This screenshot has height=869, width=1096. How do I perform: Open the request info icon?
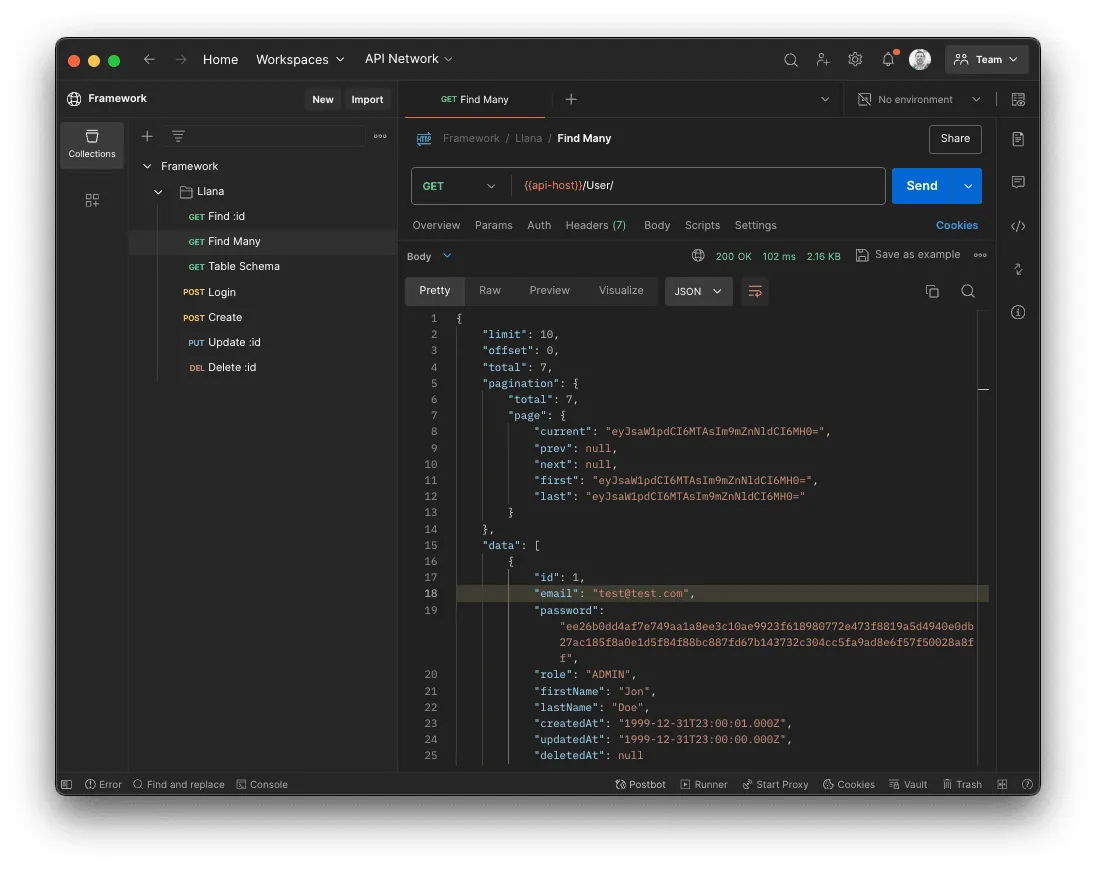click(1018, 313)
